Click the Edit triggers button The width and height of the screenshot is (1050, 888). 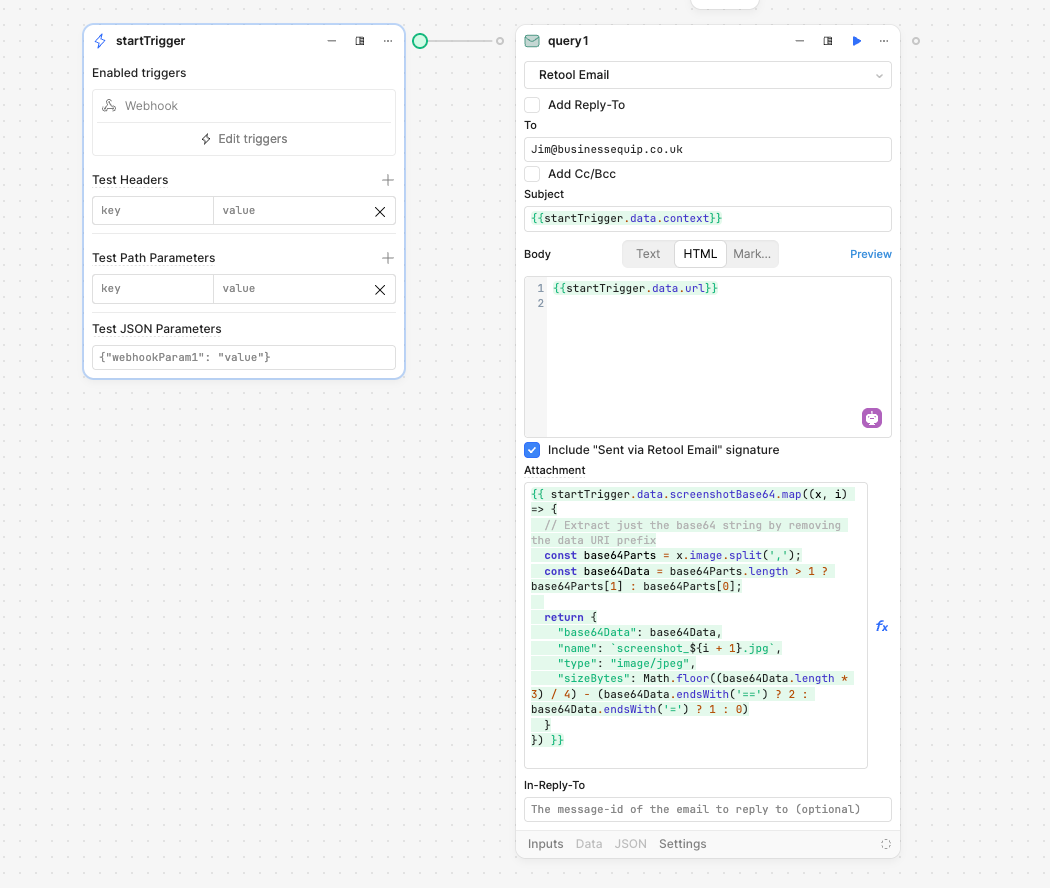click(244, 139)
